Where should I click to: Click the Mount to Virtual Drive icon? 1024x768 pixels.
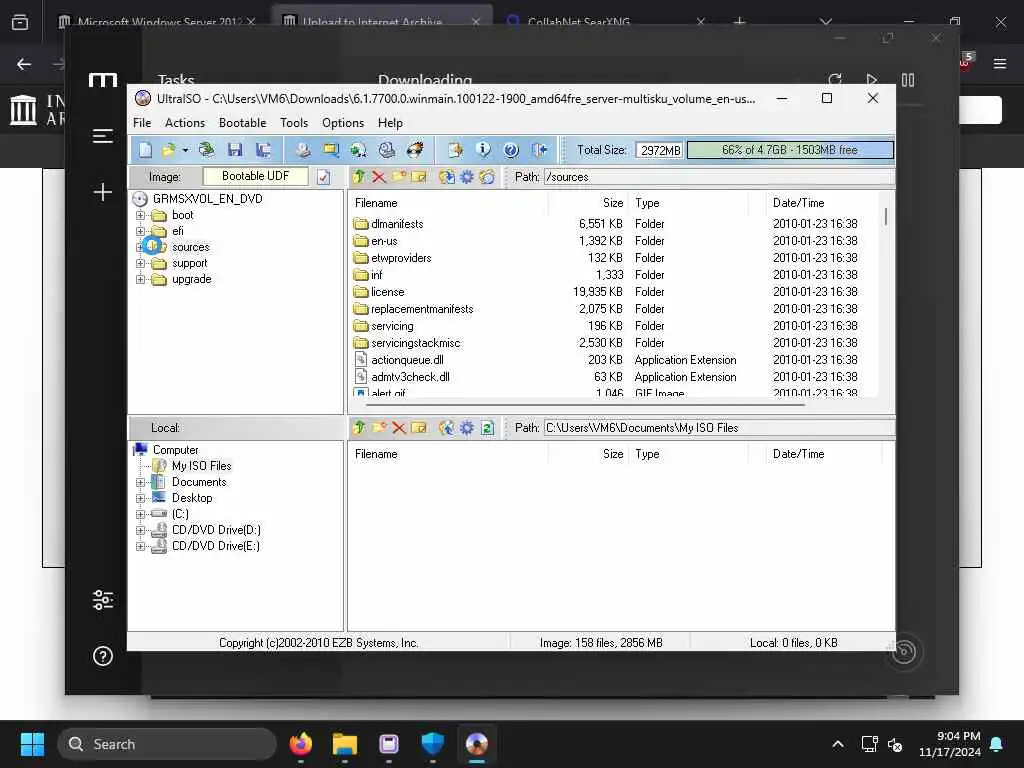tap(387, 150)
